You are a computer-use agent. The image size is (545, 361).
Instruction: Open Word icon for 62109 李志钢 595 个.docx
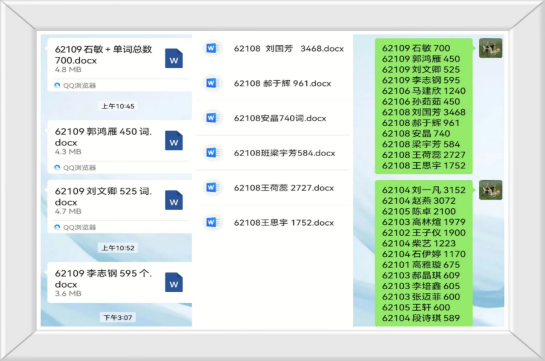point(174,282)
